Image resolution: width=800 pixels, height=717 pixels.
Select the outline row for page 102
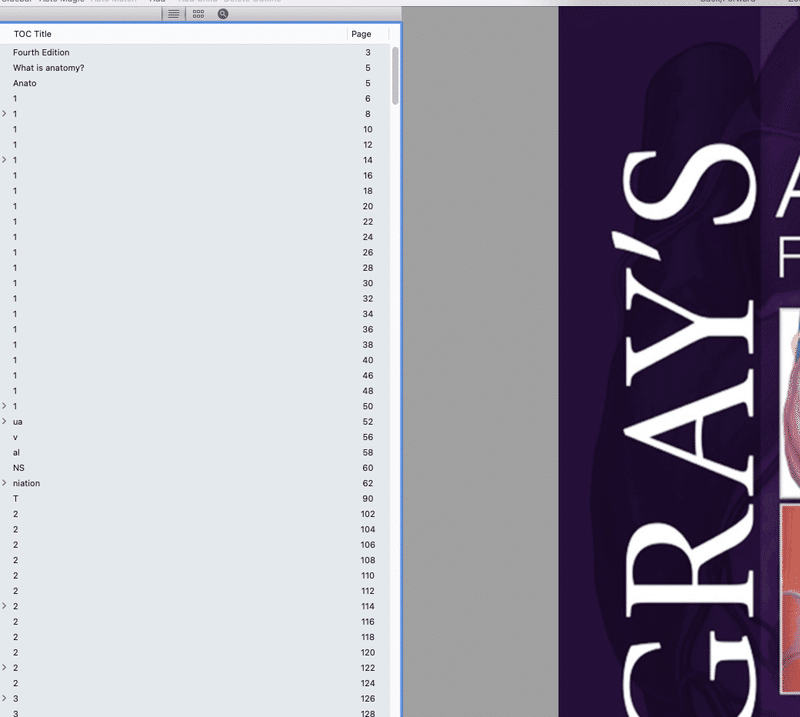coord(195,514)
